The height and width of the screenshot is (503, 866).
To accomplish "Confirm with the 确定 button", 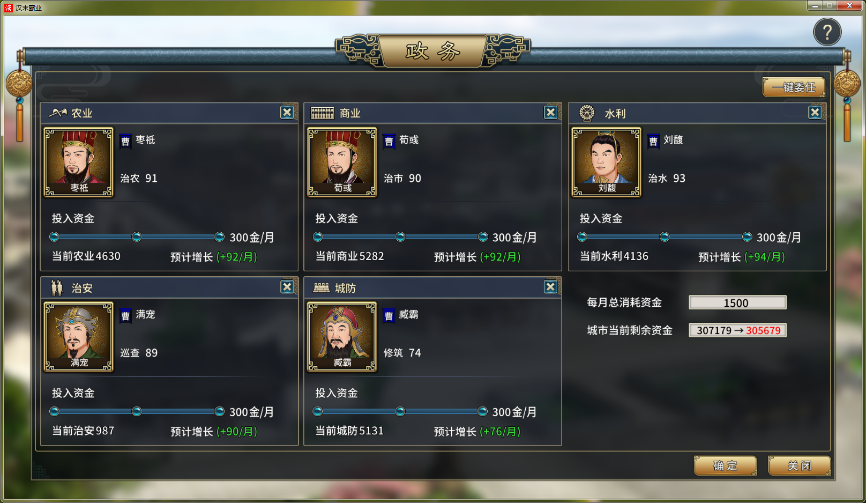I will click(x=725, y=465).
